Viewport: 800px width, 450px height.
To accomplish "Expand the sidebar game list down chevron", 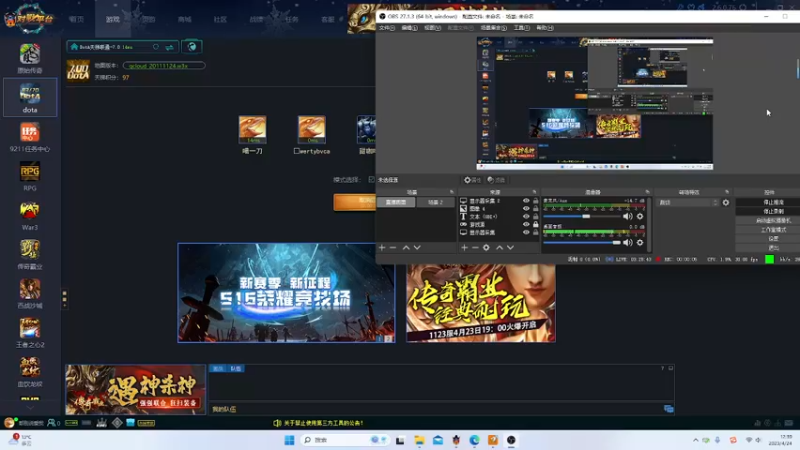I will [30, 408].
